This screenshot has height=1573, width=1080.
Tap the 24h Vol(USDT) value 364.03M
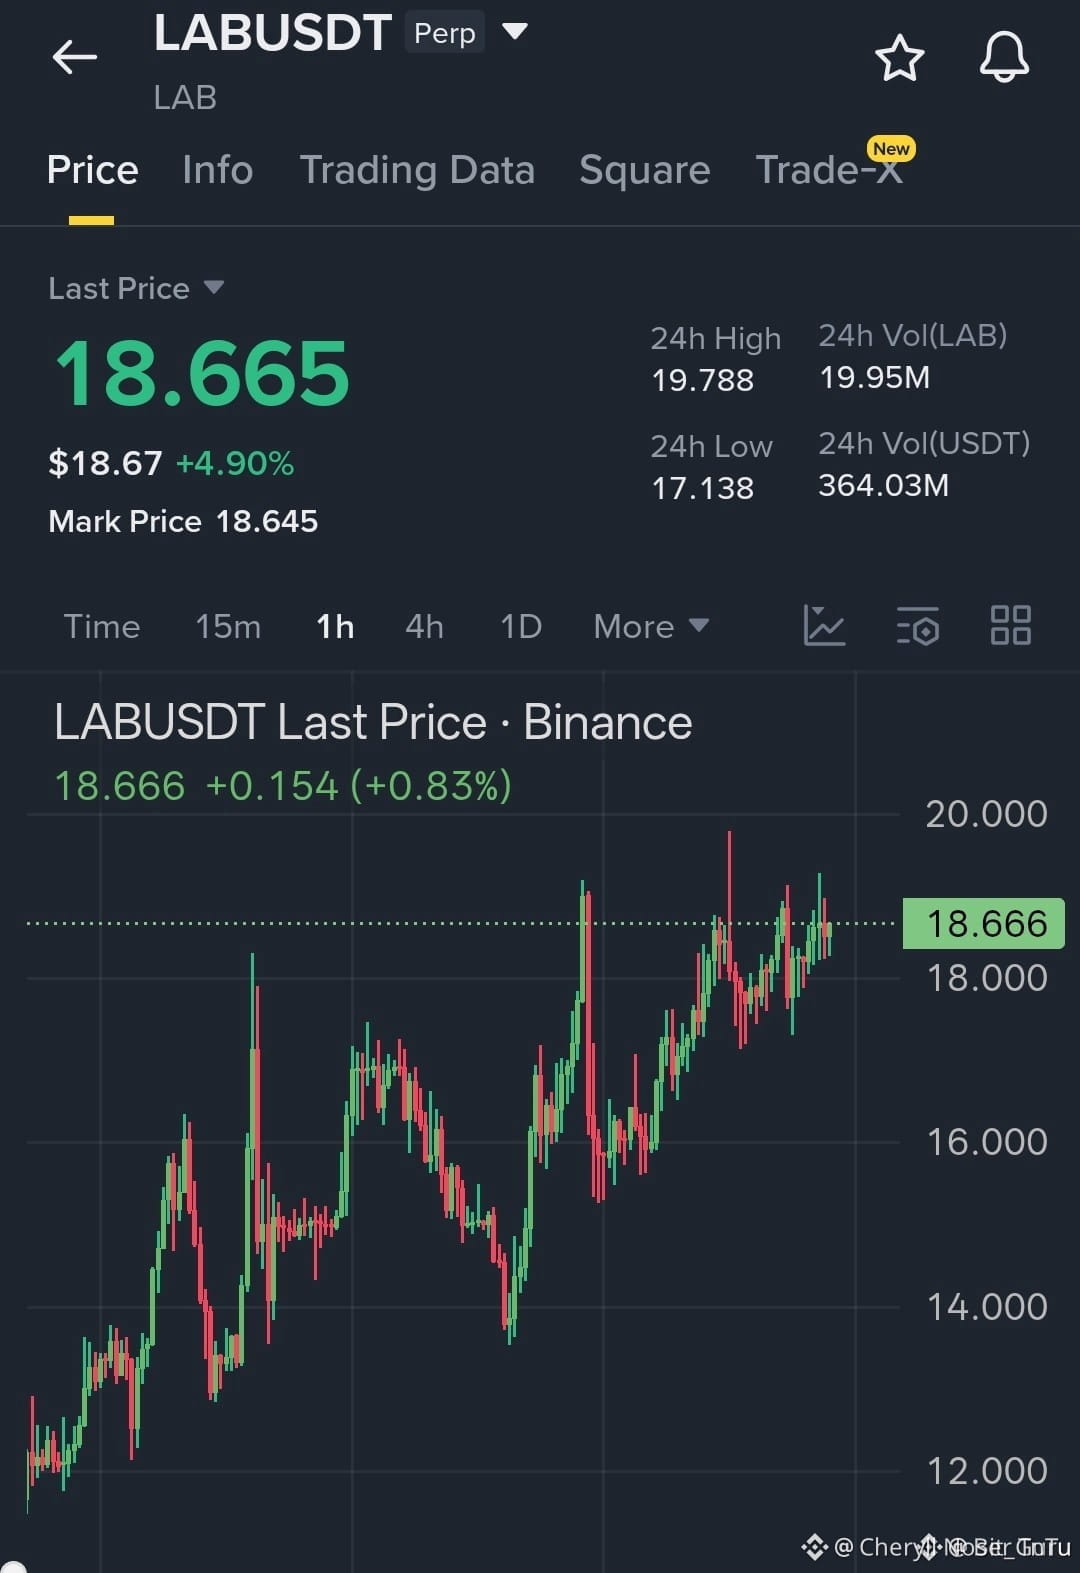coord(883,485)
